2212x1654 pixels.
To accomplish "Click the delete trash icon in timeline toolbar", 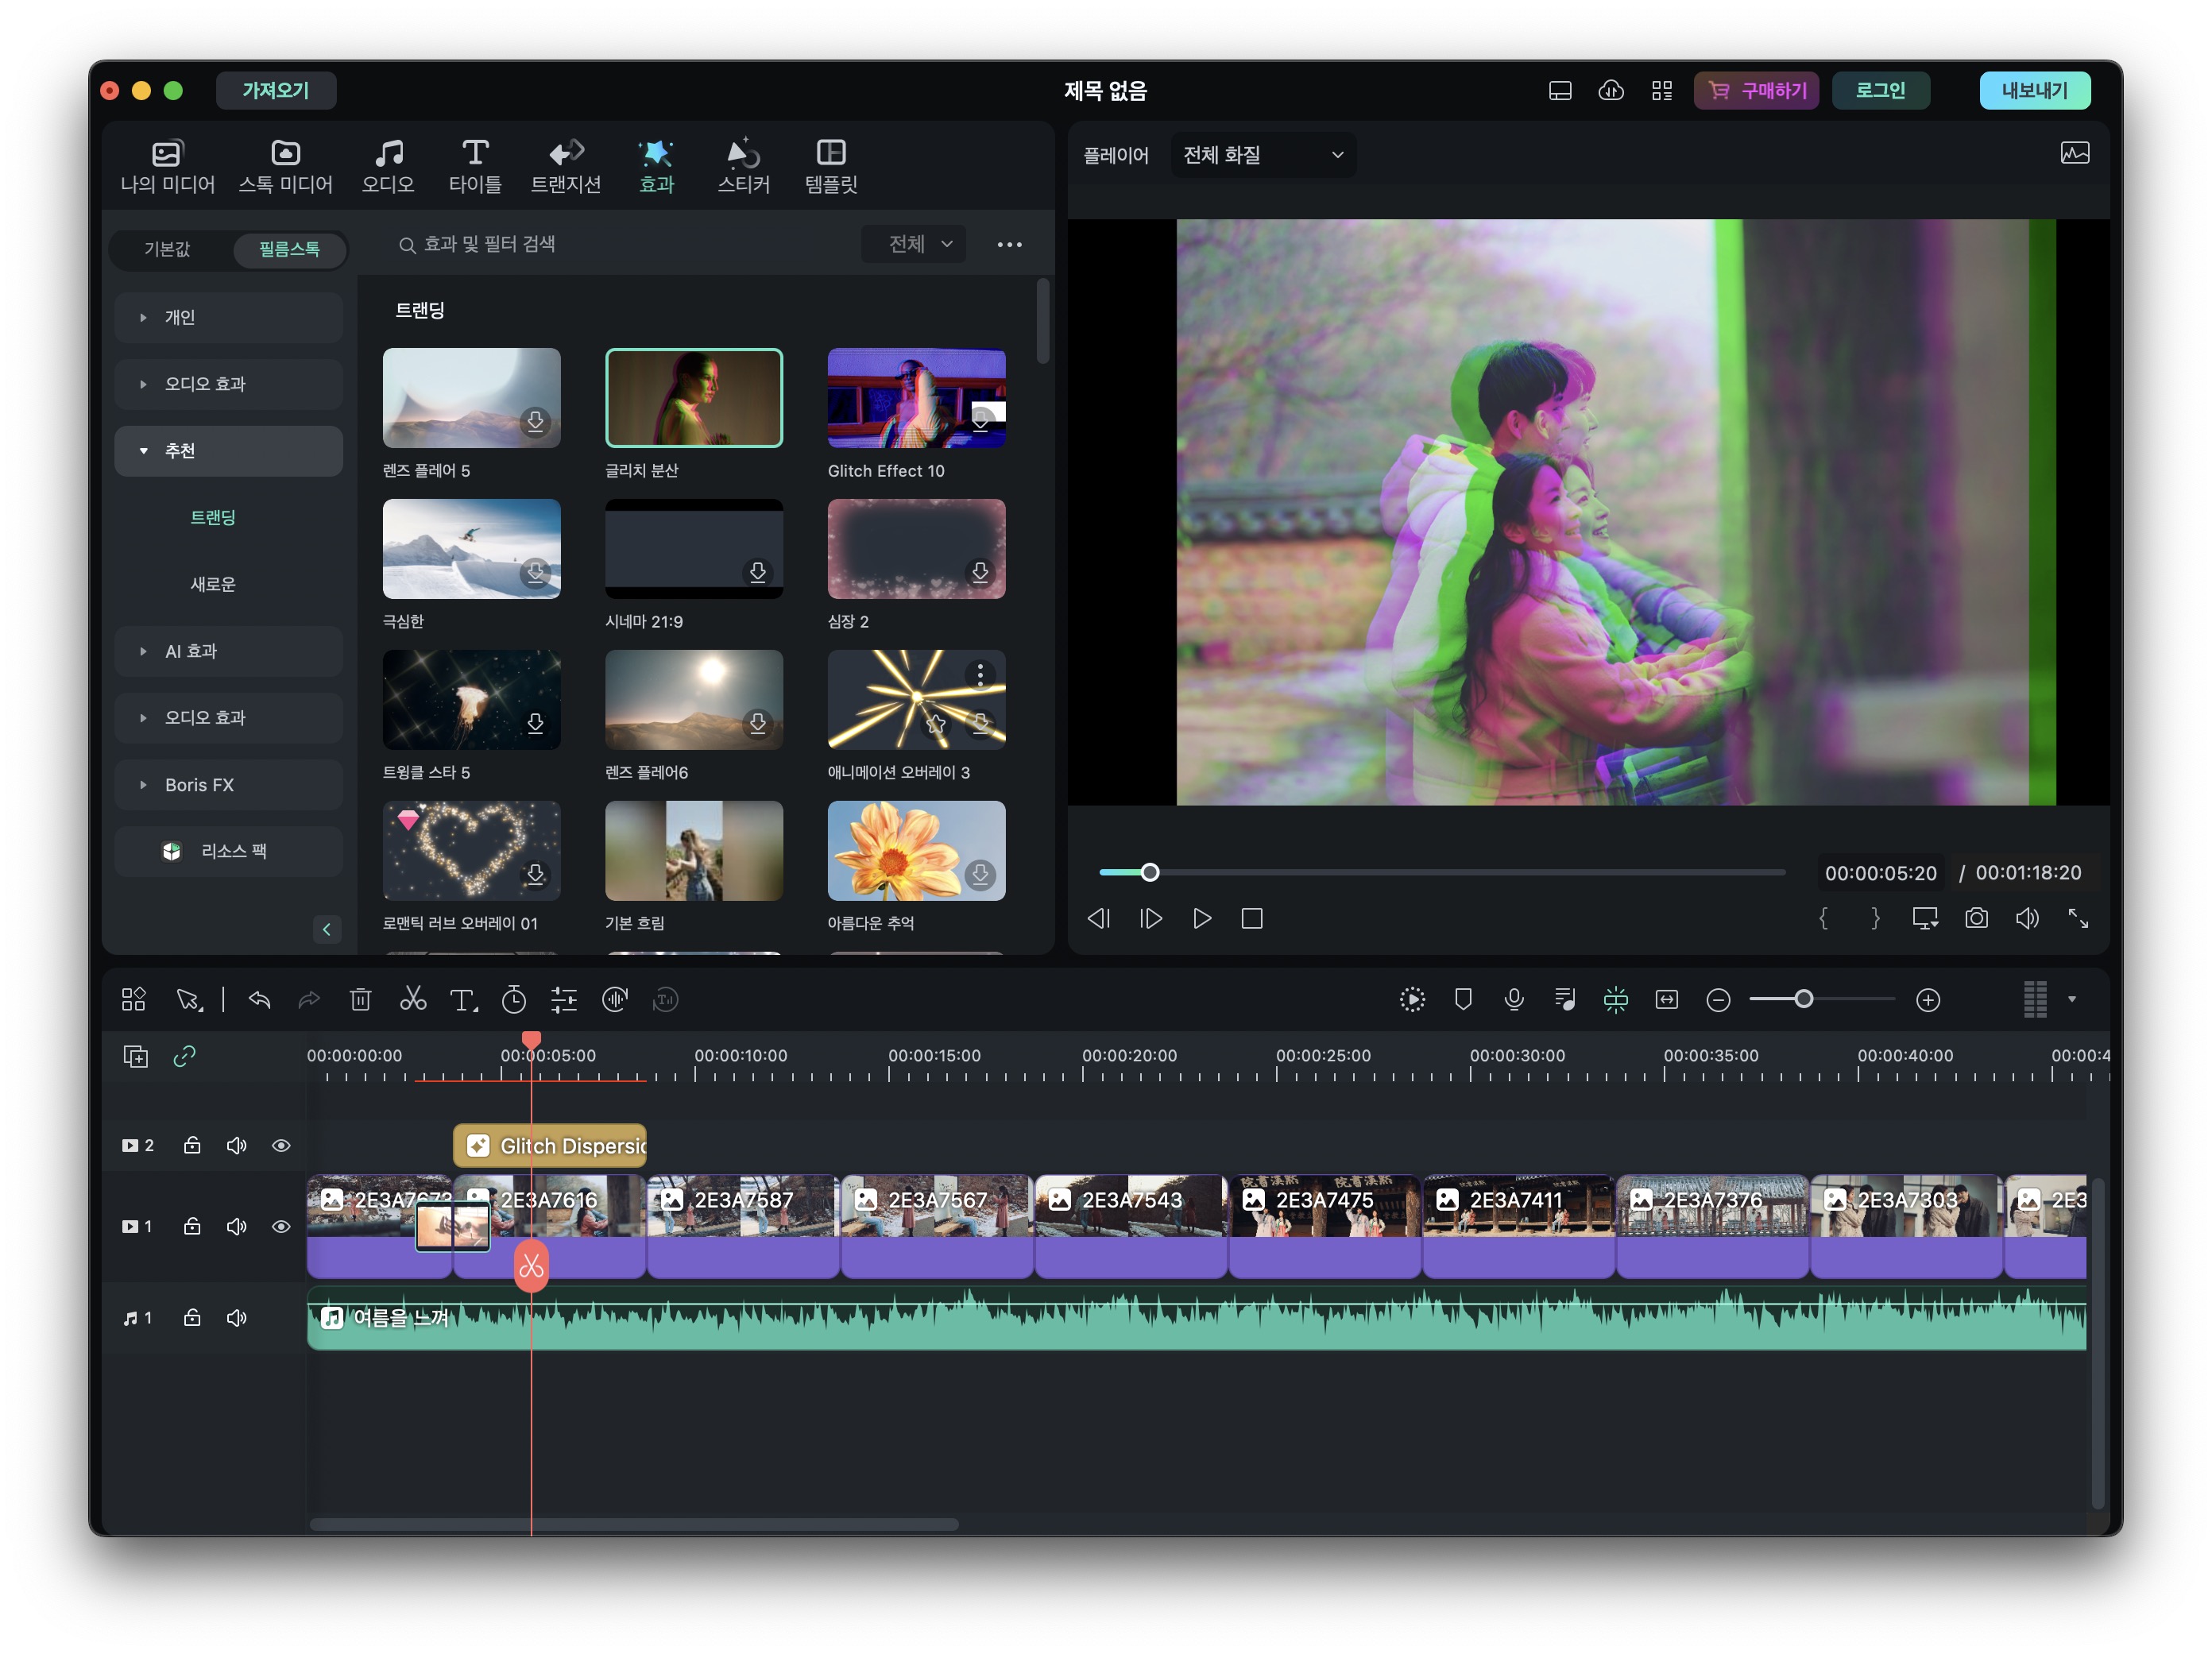I will pos(360,999).
